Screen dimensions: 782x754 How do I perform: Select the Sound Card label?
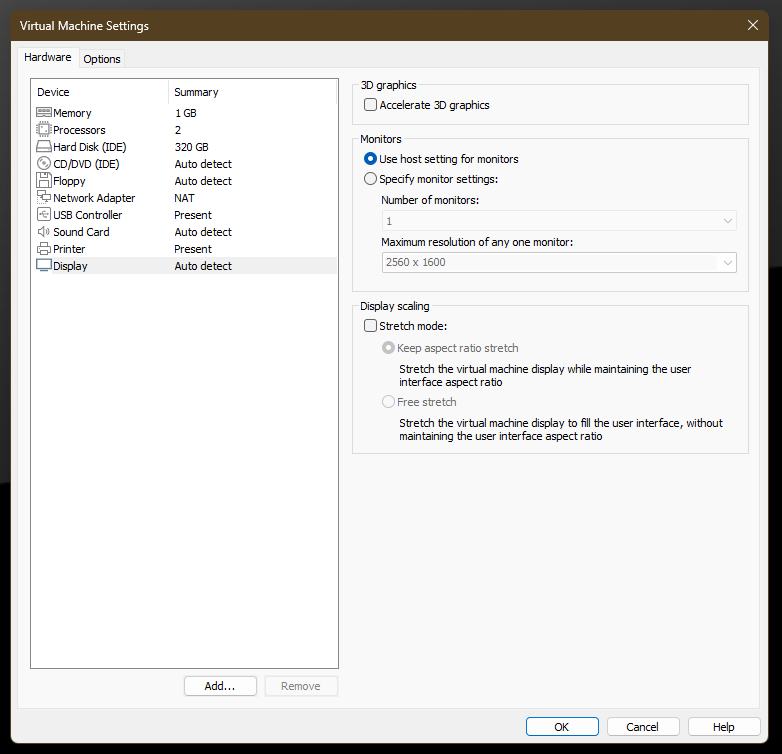(x=81, y=232)
